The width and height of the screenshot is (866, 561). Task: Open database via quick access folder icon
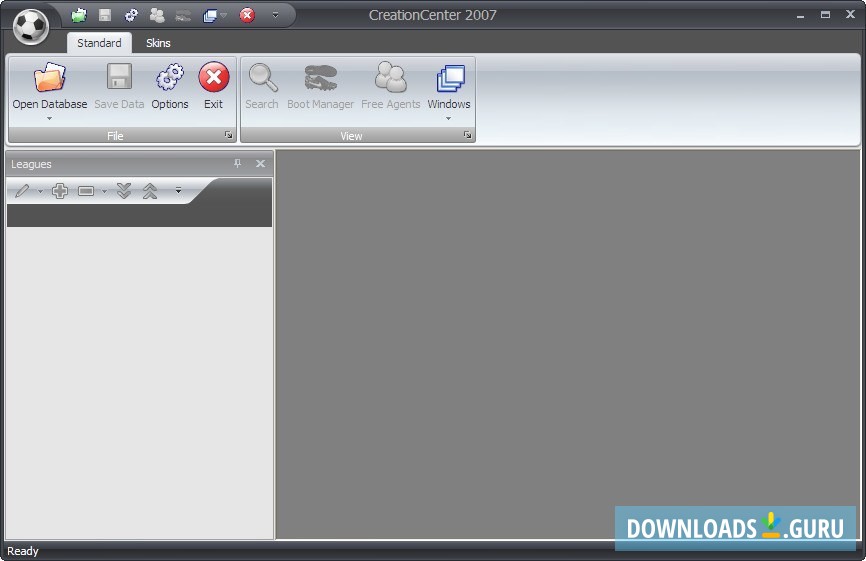click(x=79, y=15)
